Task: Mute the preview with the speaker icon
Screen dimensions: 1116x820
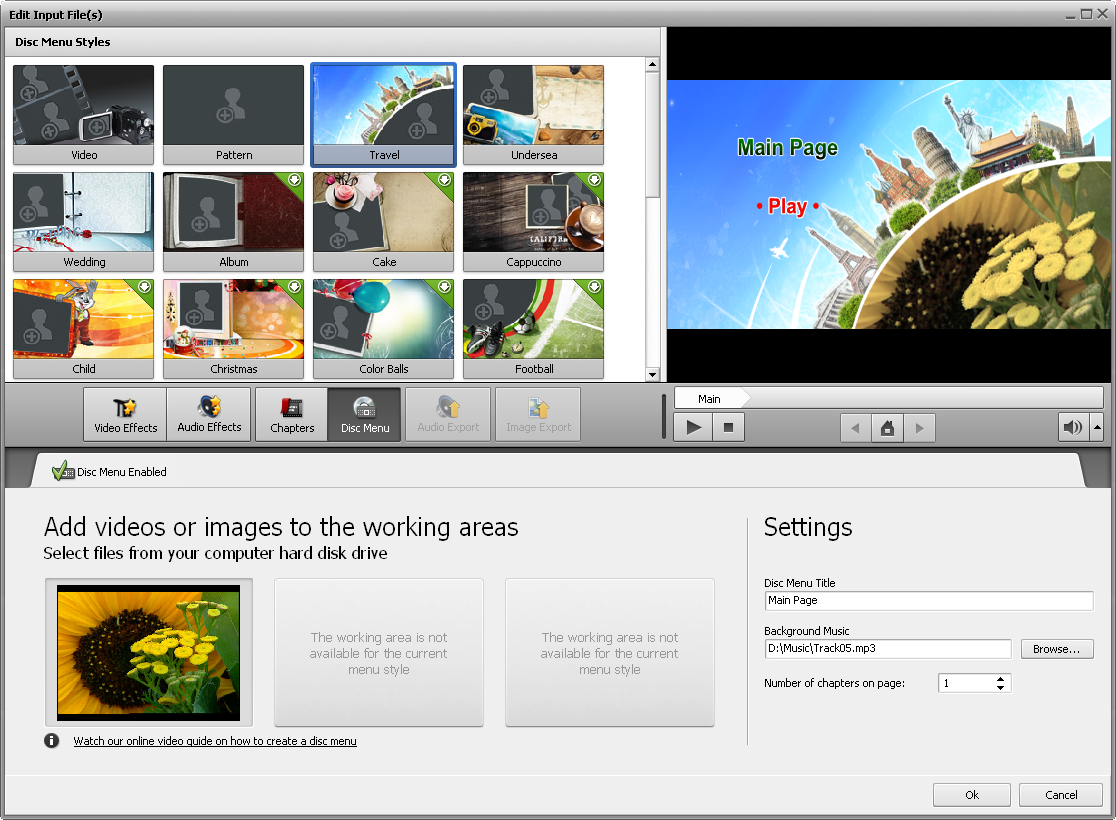Action: pyautogui.click(x=1073, y=428)
